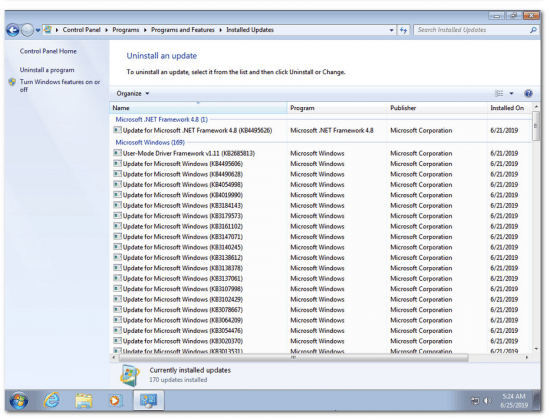The image size is (550, 420).
Task: Select Programs and Features breadcrumb
Action: (x=182, y=30)
